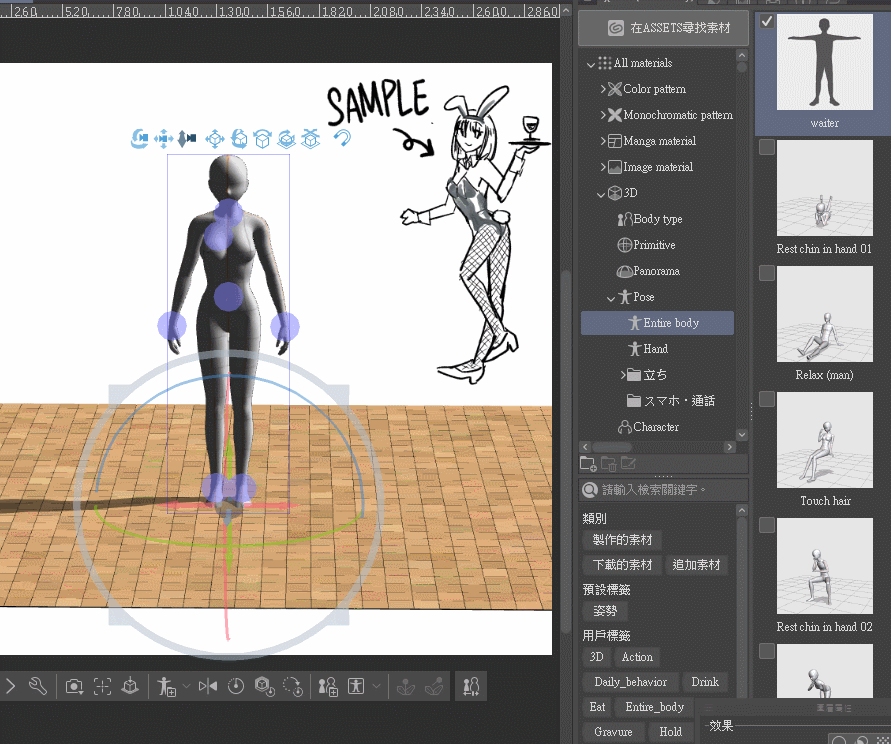This screenshot has width=891, height=744.
Task: Filter by Daily_behavior user tag
Action: [630, 682]
